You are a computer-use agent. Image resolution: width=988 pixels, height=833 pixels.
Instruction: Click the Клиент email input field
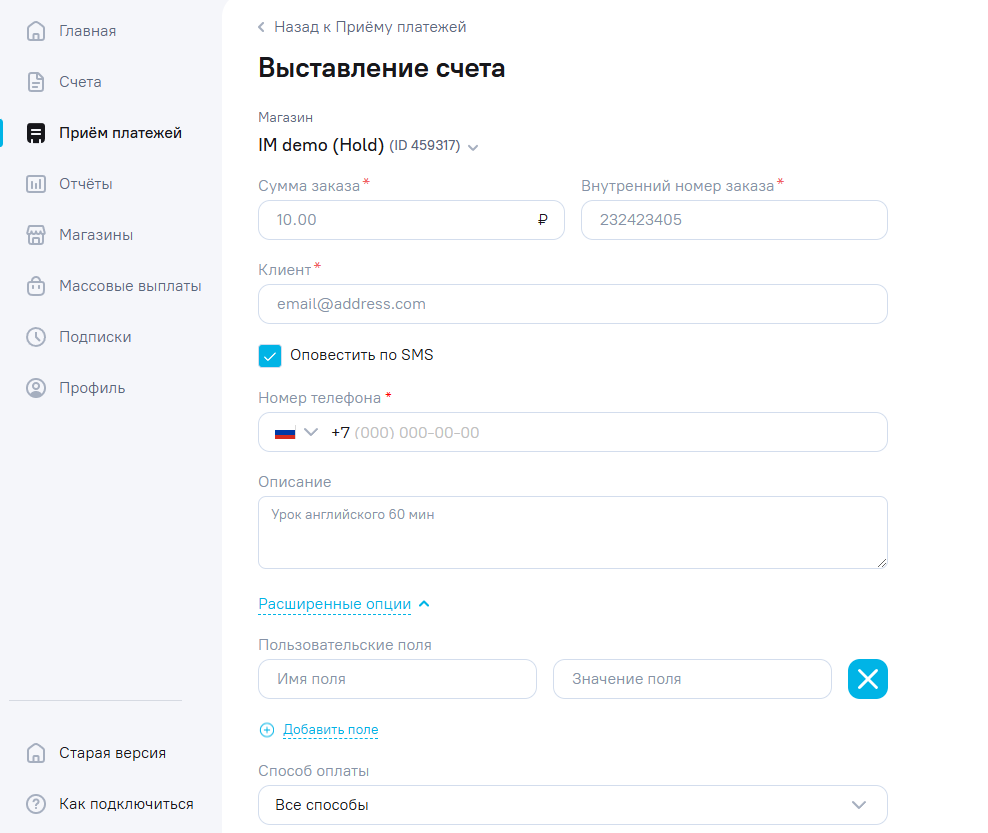click(x=573, y=304)
